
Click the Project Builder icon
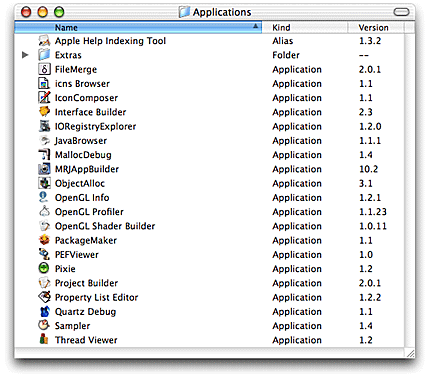tap(44, 283)
